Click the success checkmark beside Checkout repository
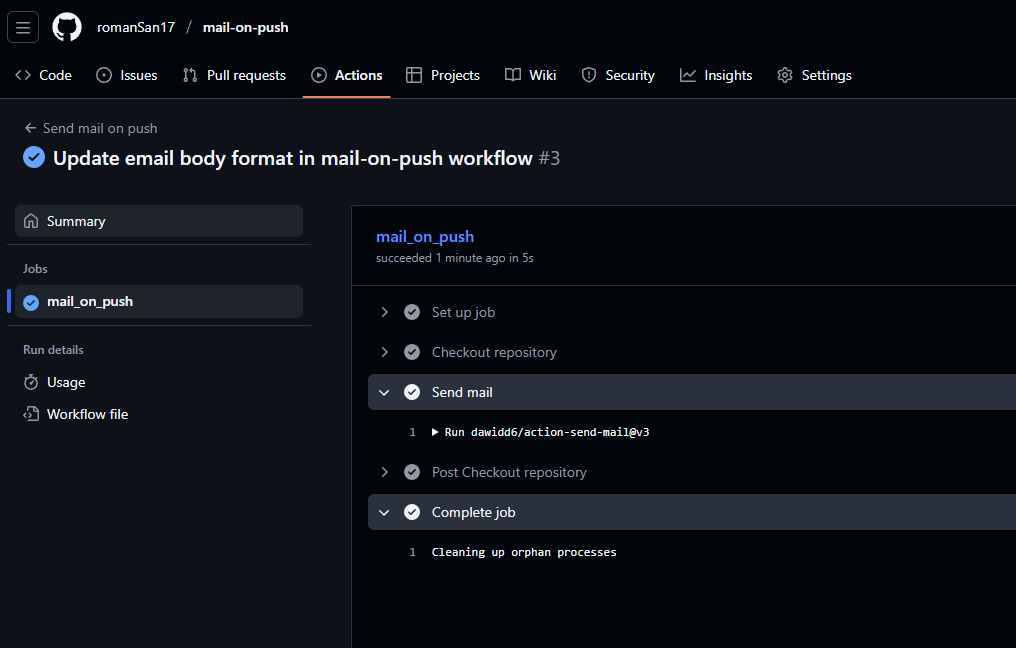Viewport: 1016px width, 648px height. tap(411, 352)
